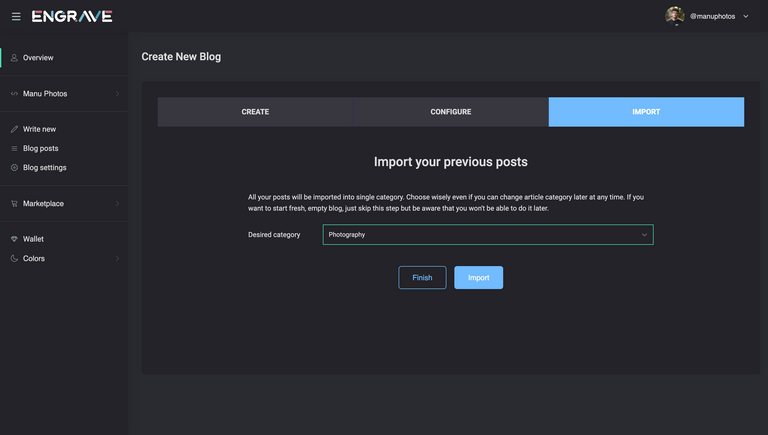Click the Blog settings gear icon

(x=14, y=168)
